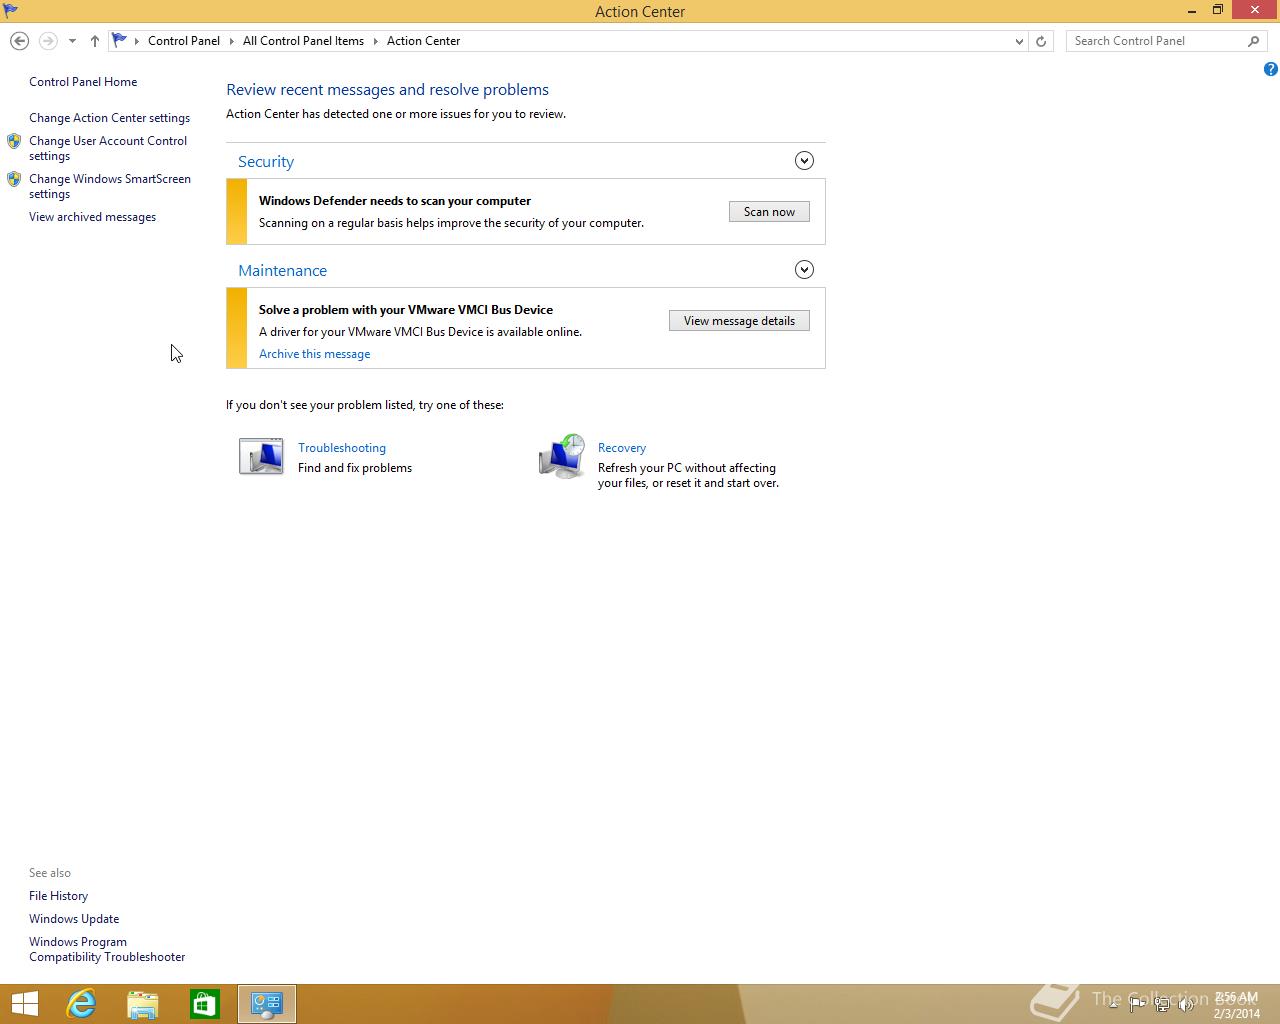Click the window's title bar flag icon
The height and width of the screenshot is (1024, 1280).
[x=10, y=11]
